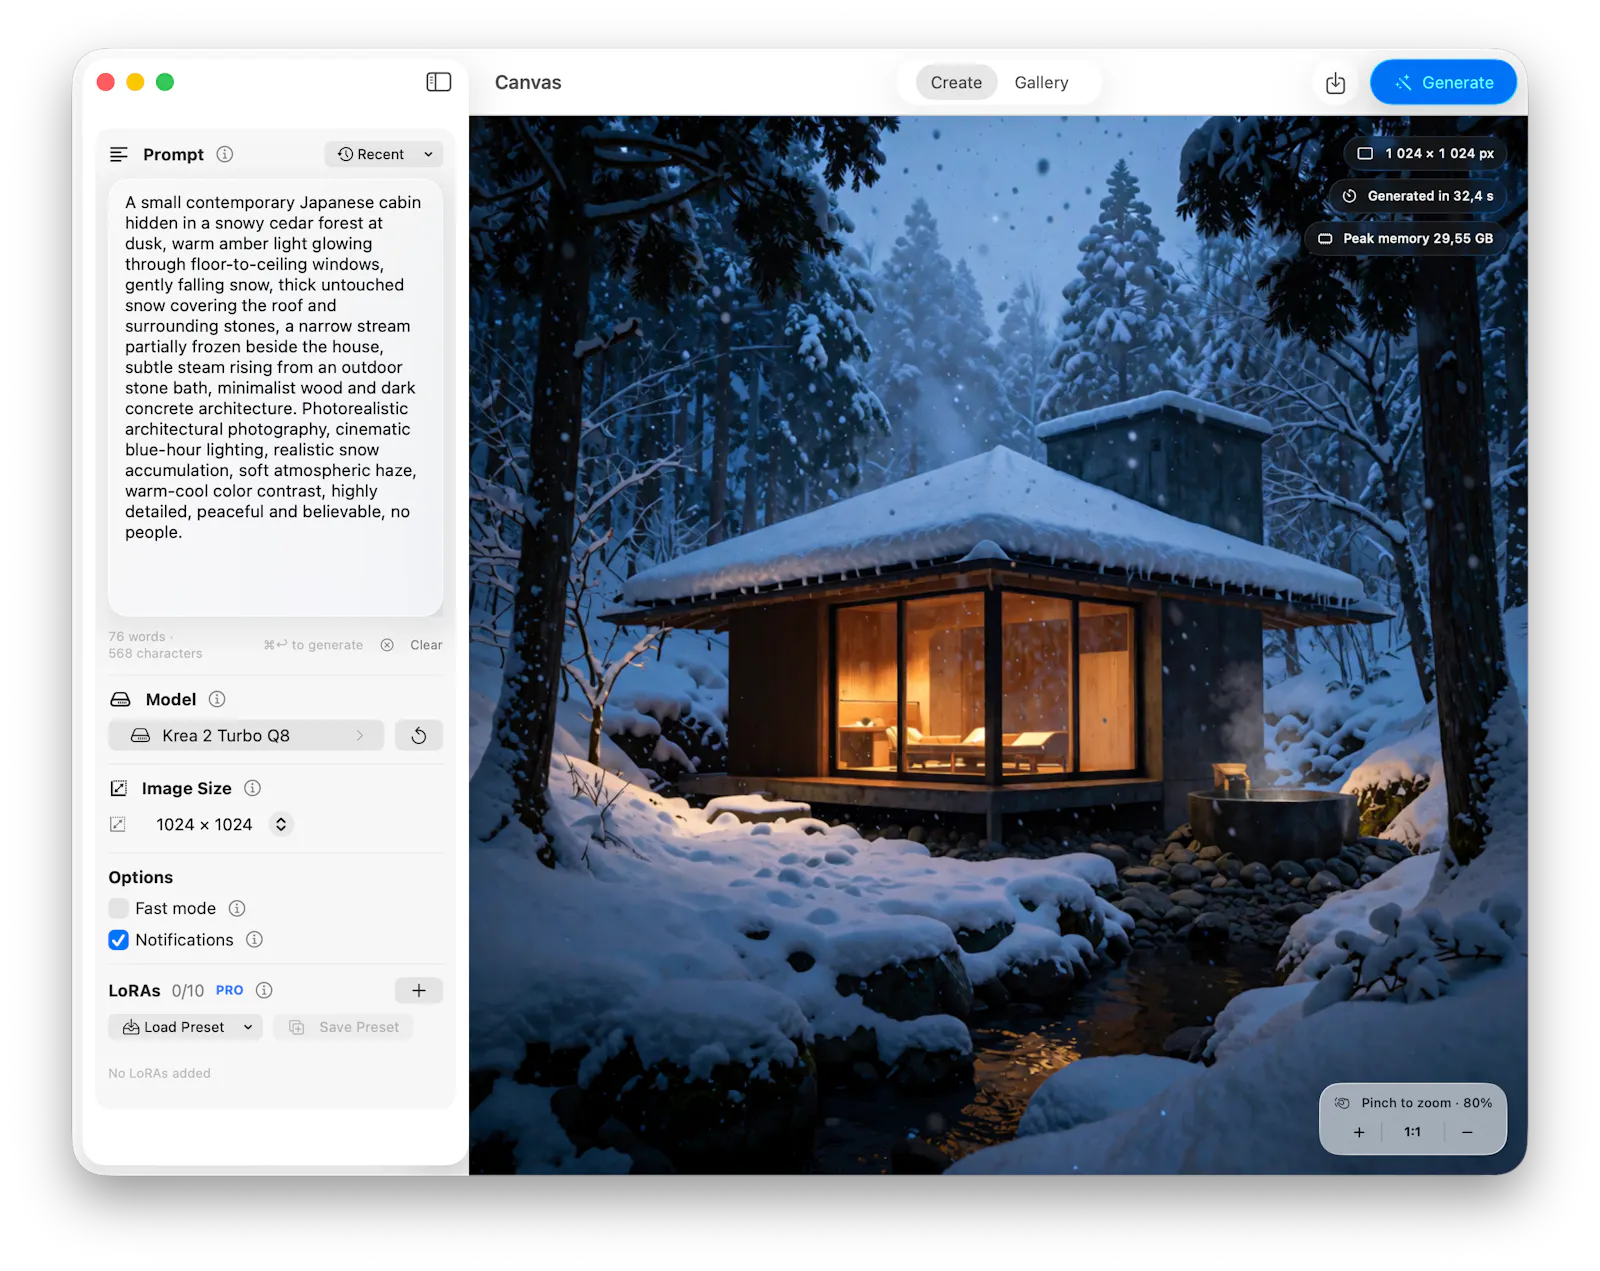The height and width of the screenshot is (1271, 1600).
Task: Switch to the Gallery tab
Action: (1041, 82)
